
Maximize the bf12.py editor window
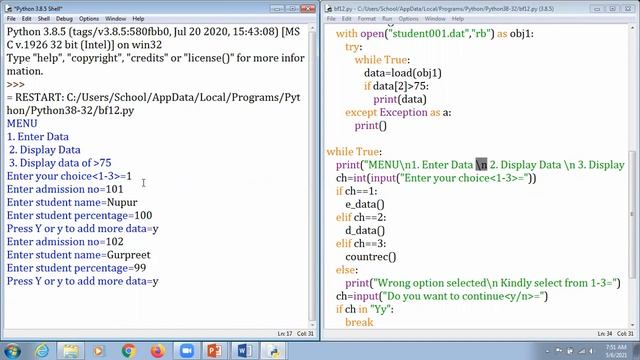coord(612,9)
